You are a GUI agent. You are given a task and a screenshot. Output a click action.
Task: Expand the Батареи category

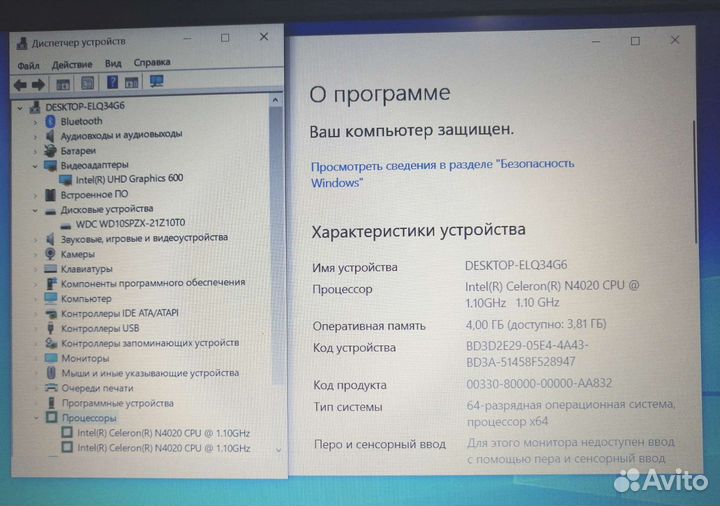(x=35, y=151)
